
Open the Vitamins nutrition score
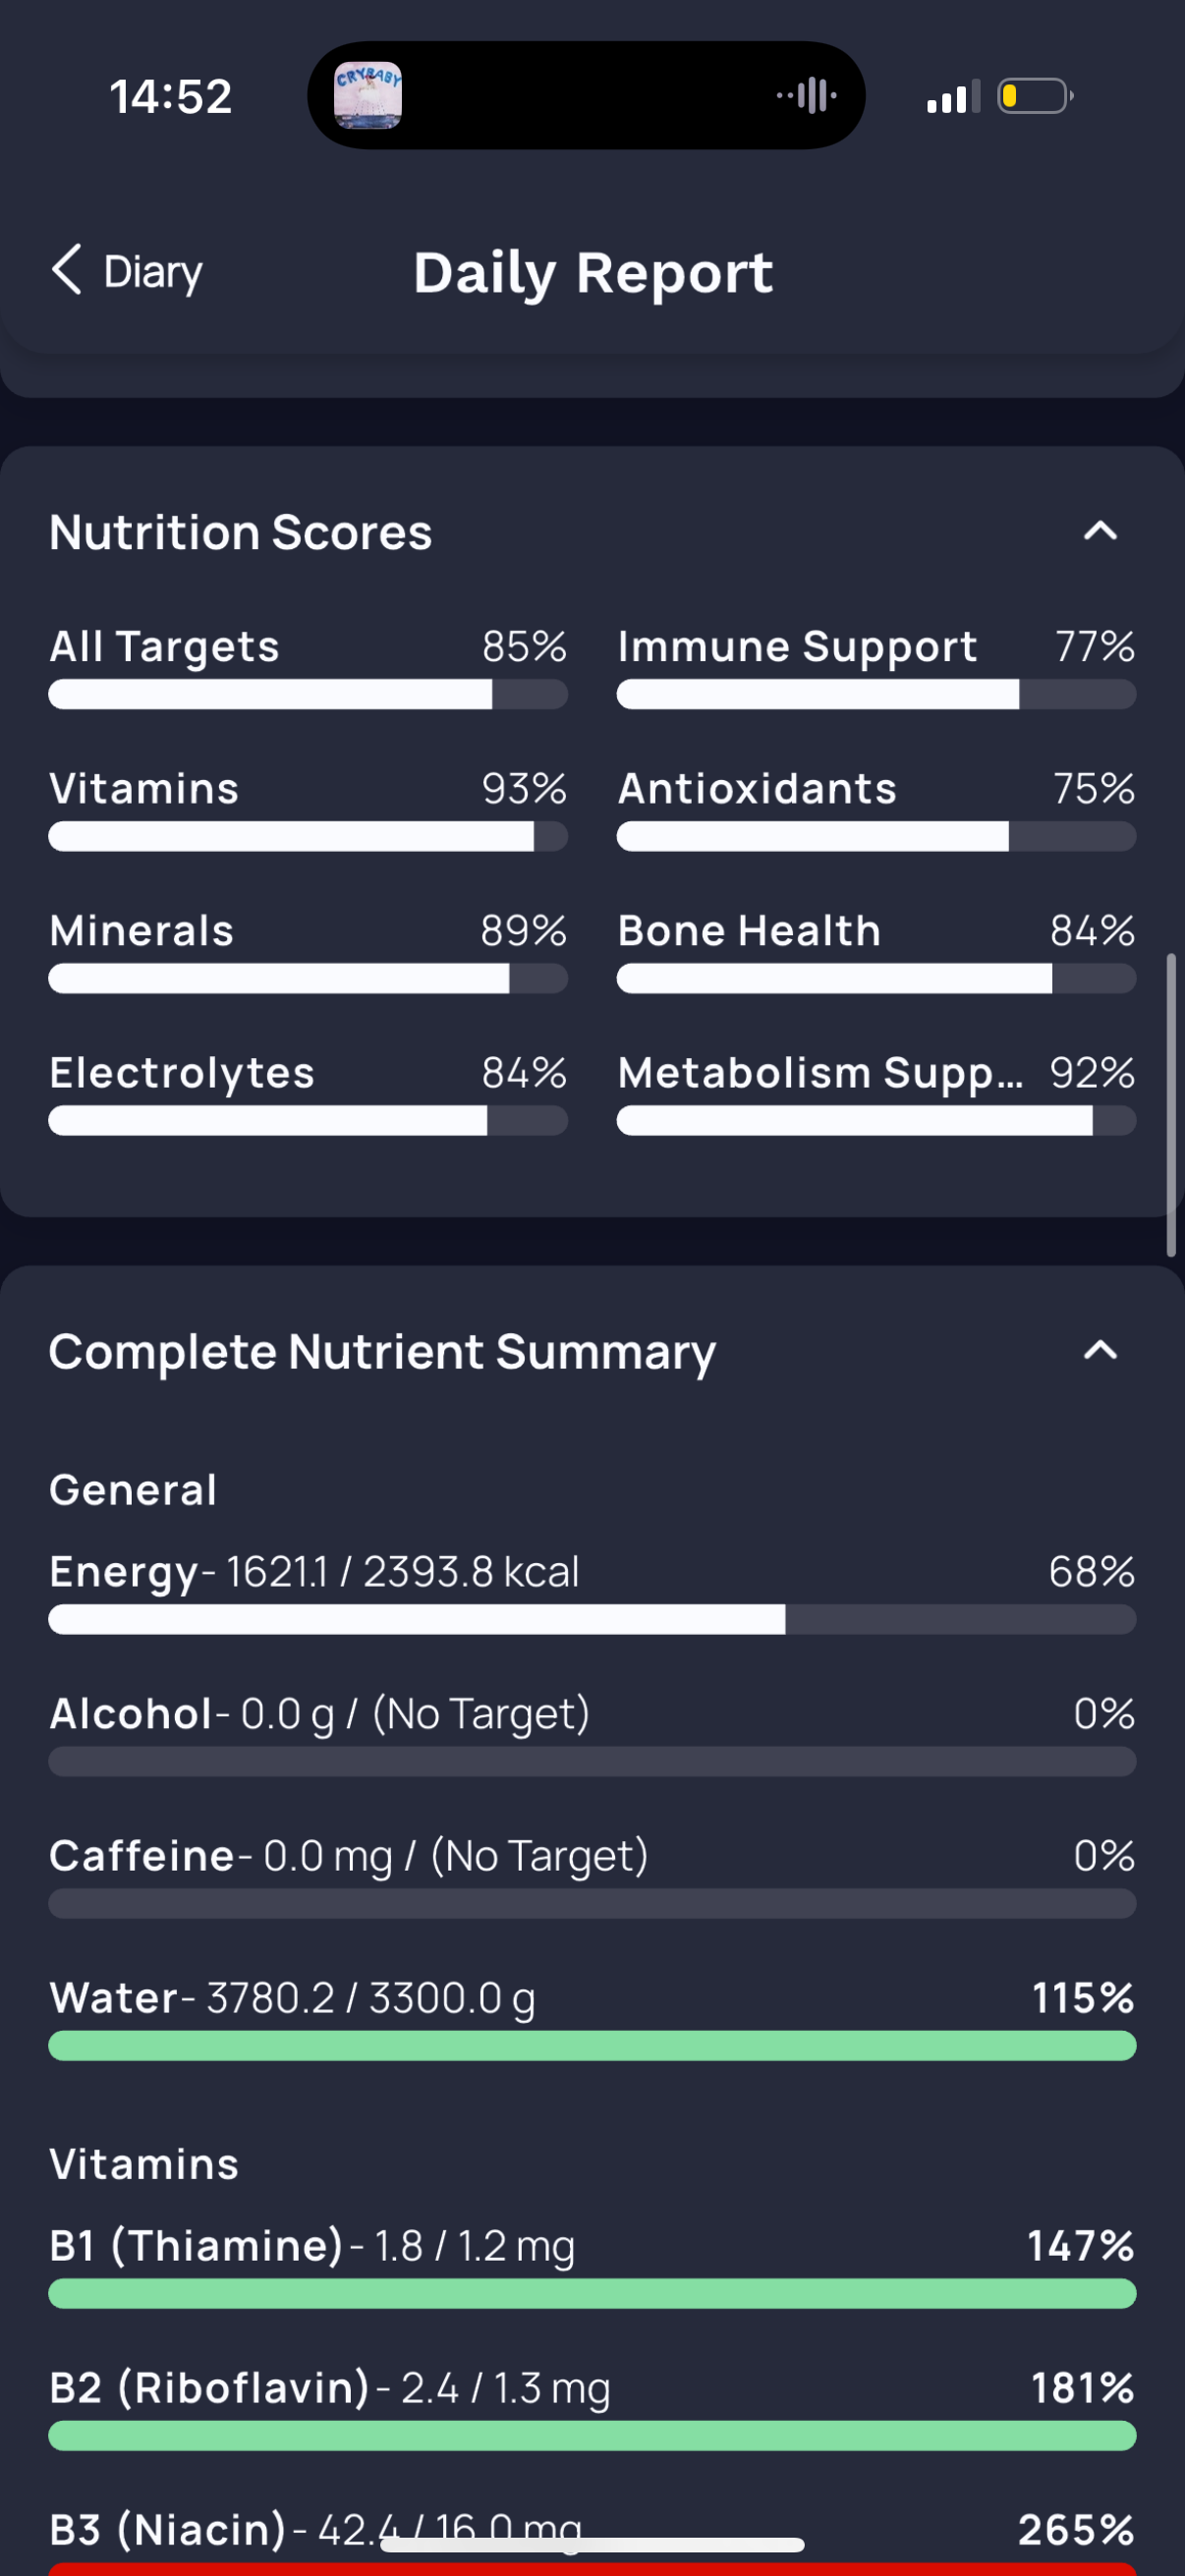308,809
